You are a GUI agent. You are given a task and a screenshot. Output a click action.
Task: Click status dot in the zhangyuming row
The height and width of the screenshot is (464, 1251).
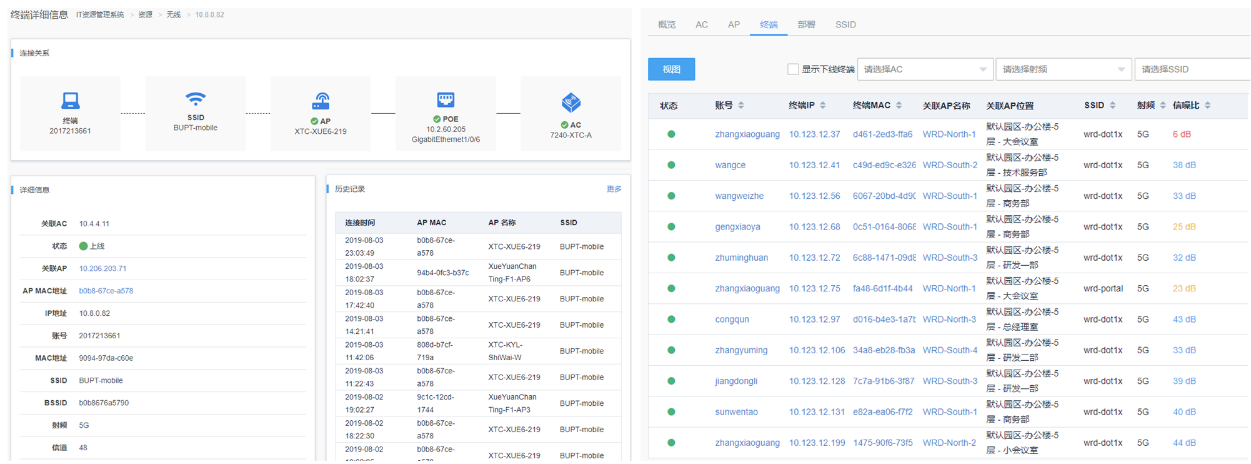point(671,350)
